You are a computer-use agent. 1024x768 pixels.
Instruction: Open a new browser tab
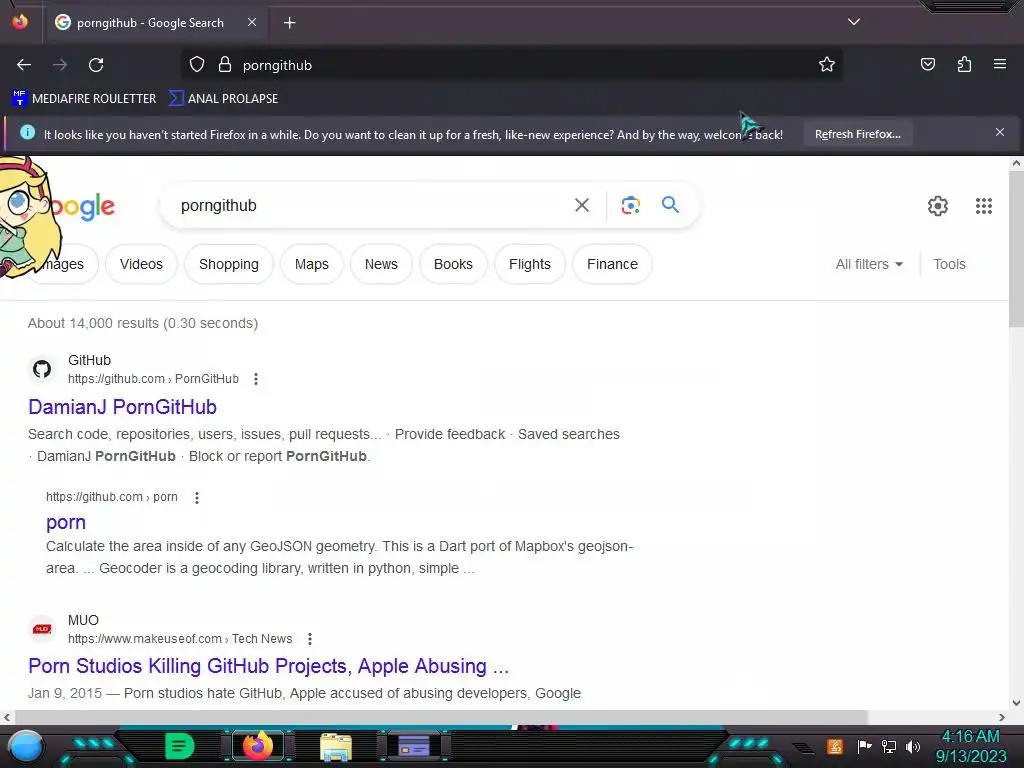[x=289, y=23]
